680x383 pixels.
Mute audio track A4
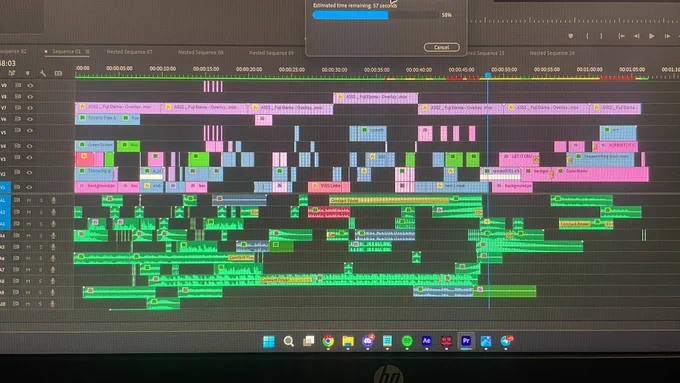pyautogui.click(x=29, y=236)
